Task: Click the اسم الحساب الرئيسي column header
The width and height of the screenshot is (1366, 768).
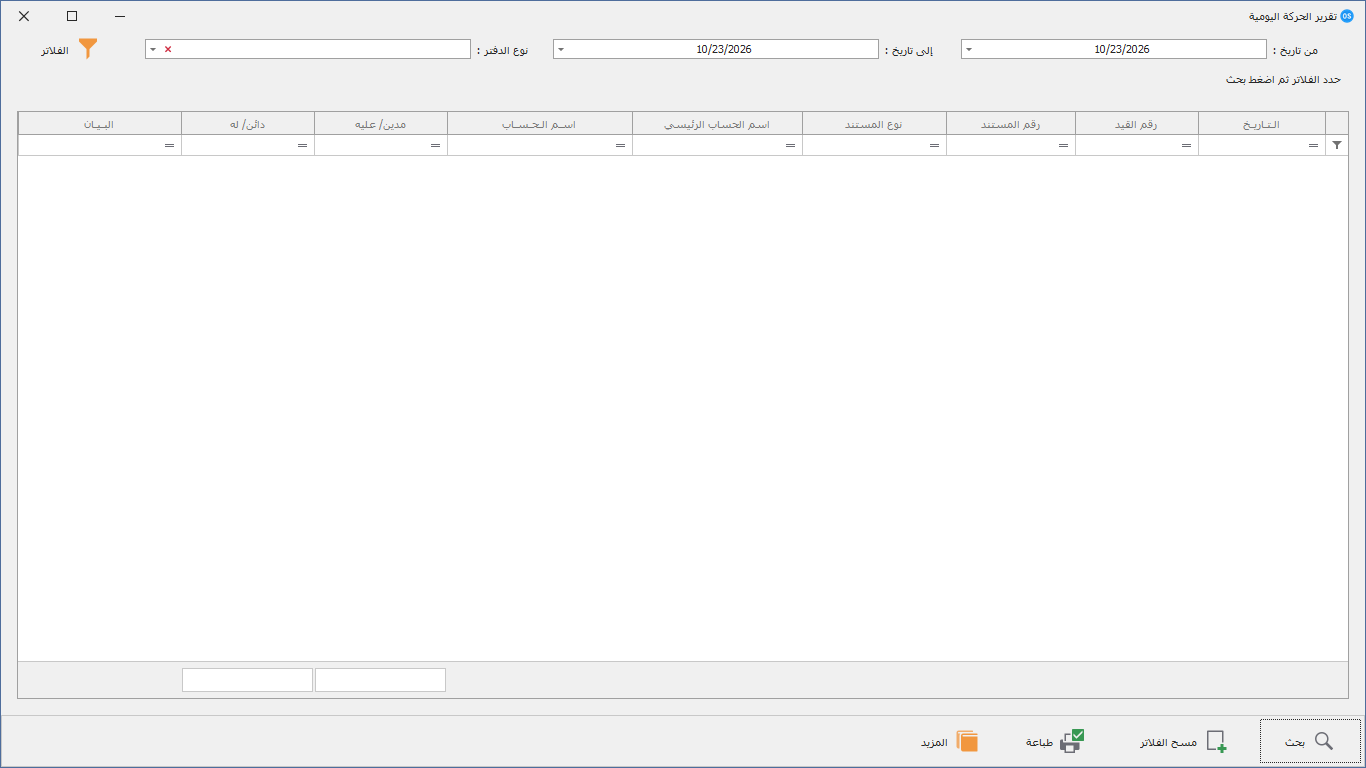Action: coord(717,123)
